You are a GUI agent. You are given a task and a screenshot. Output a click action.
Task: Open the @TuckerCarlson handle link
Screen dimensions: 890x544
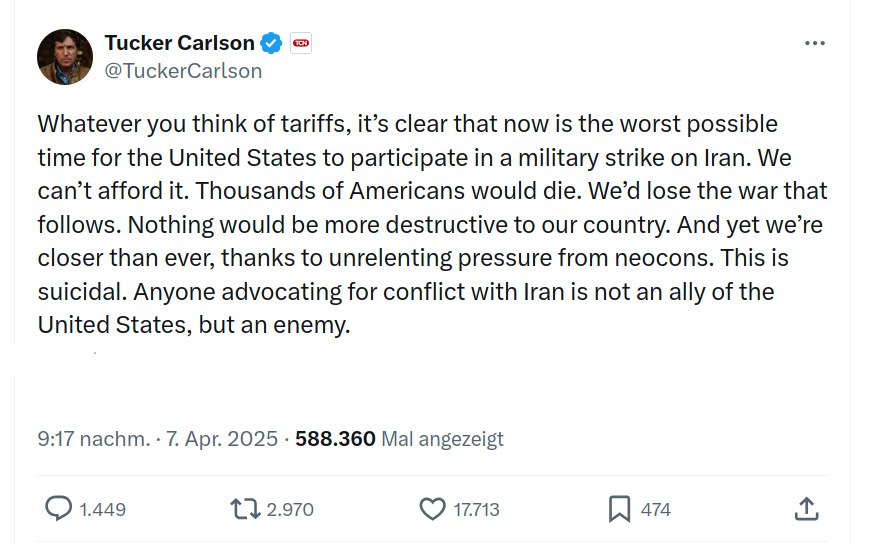point(183,71)
